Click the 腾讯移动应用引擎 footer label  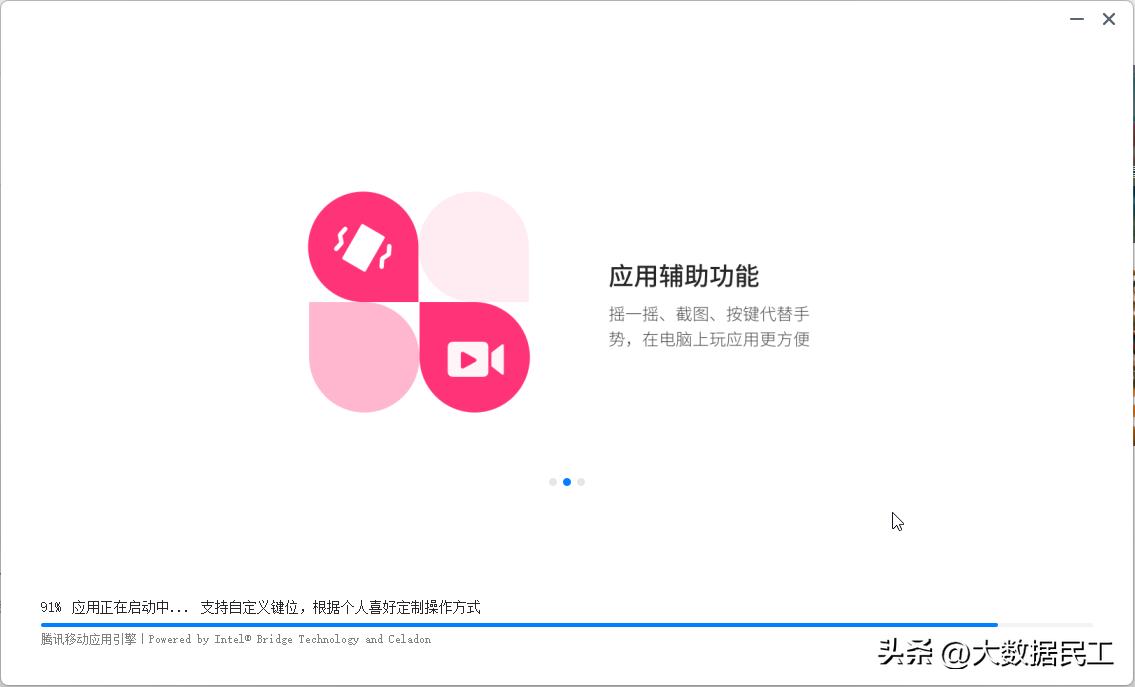[x=88, y=639]
